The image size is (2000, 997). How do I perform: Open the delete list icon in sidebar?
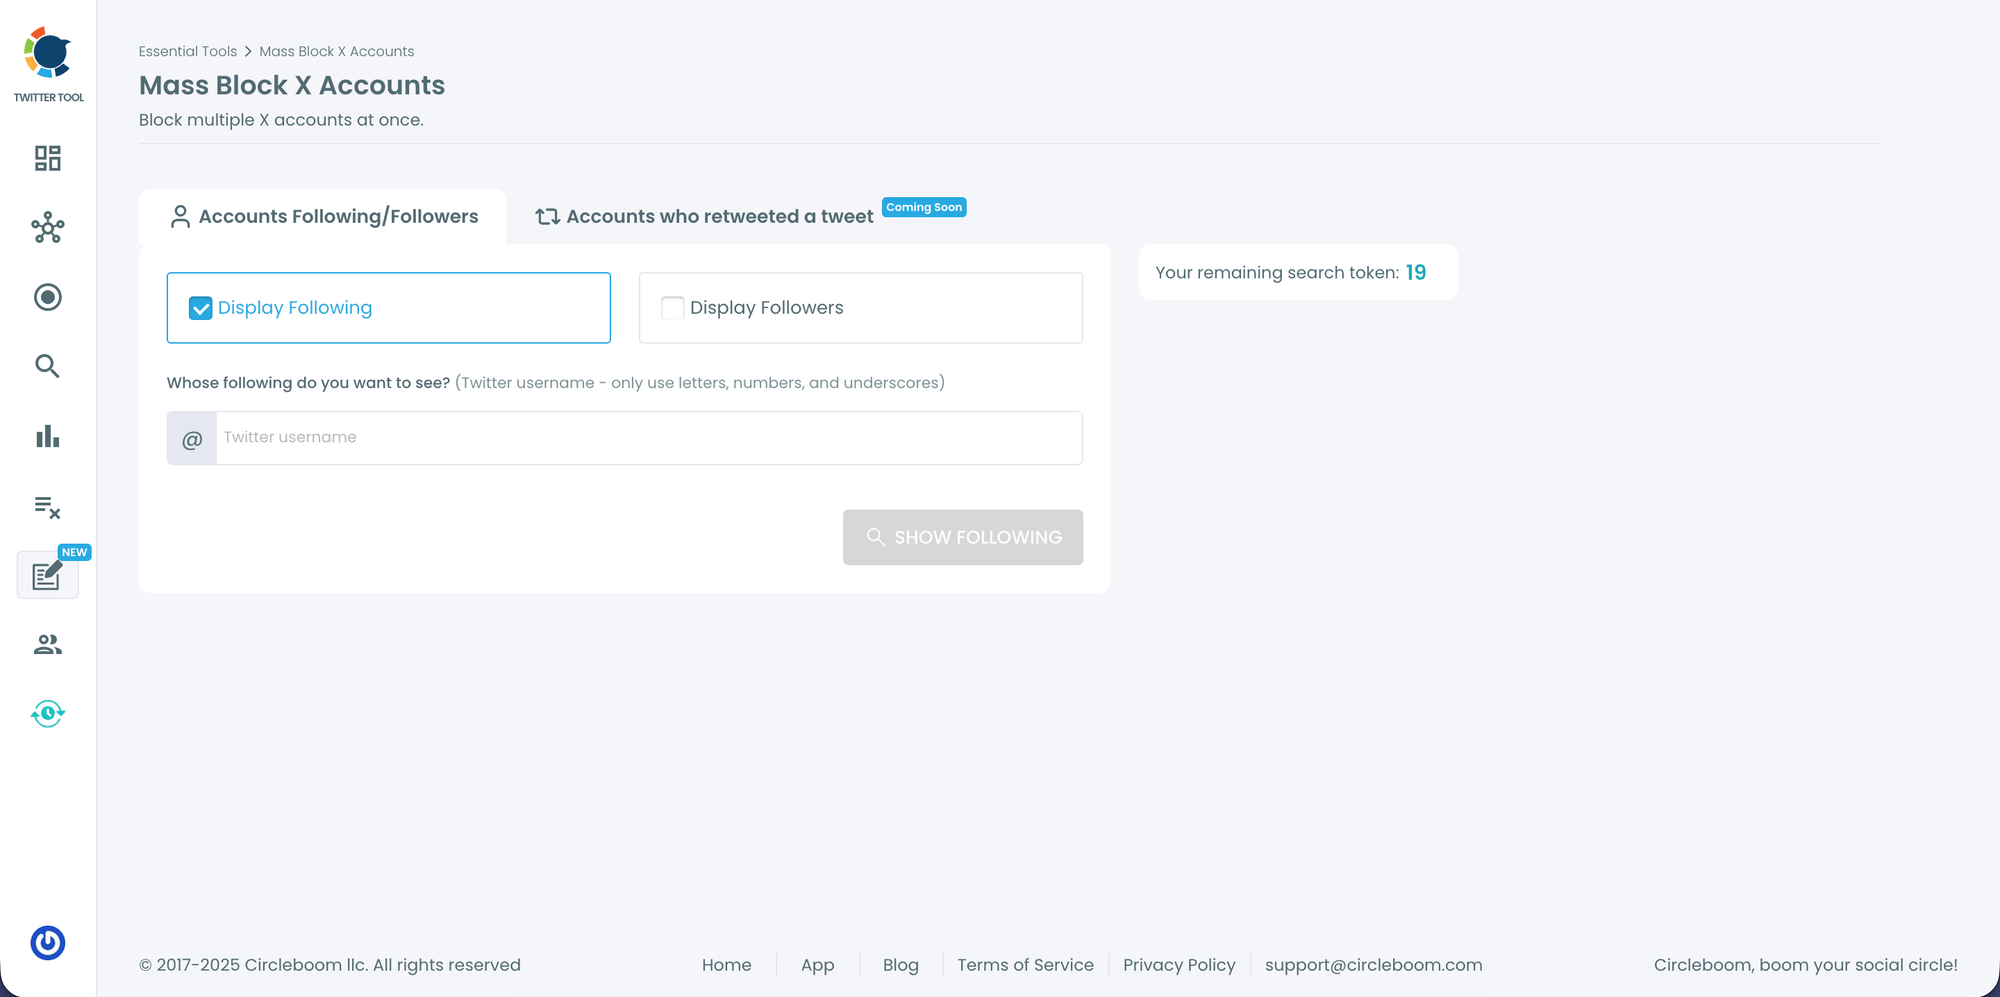[48, 507]
